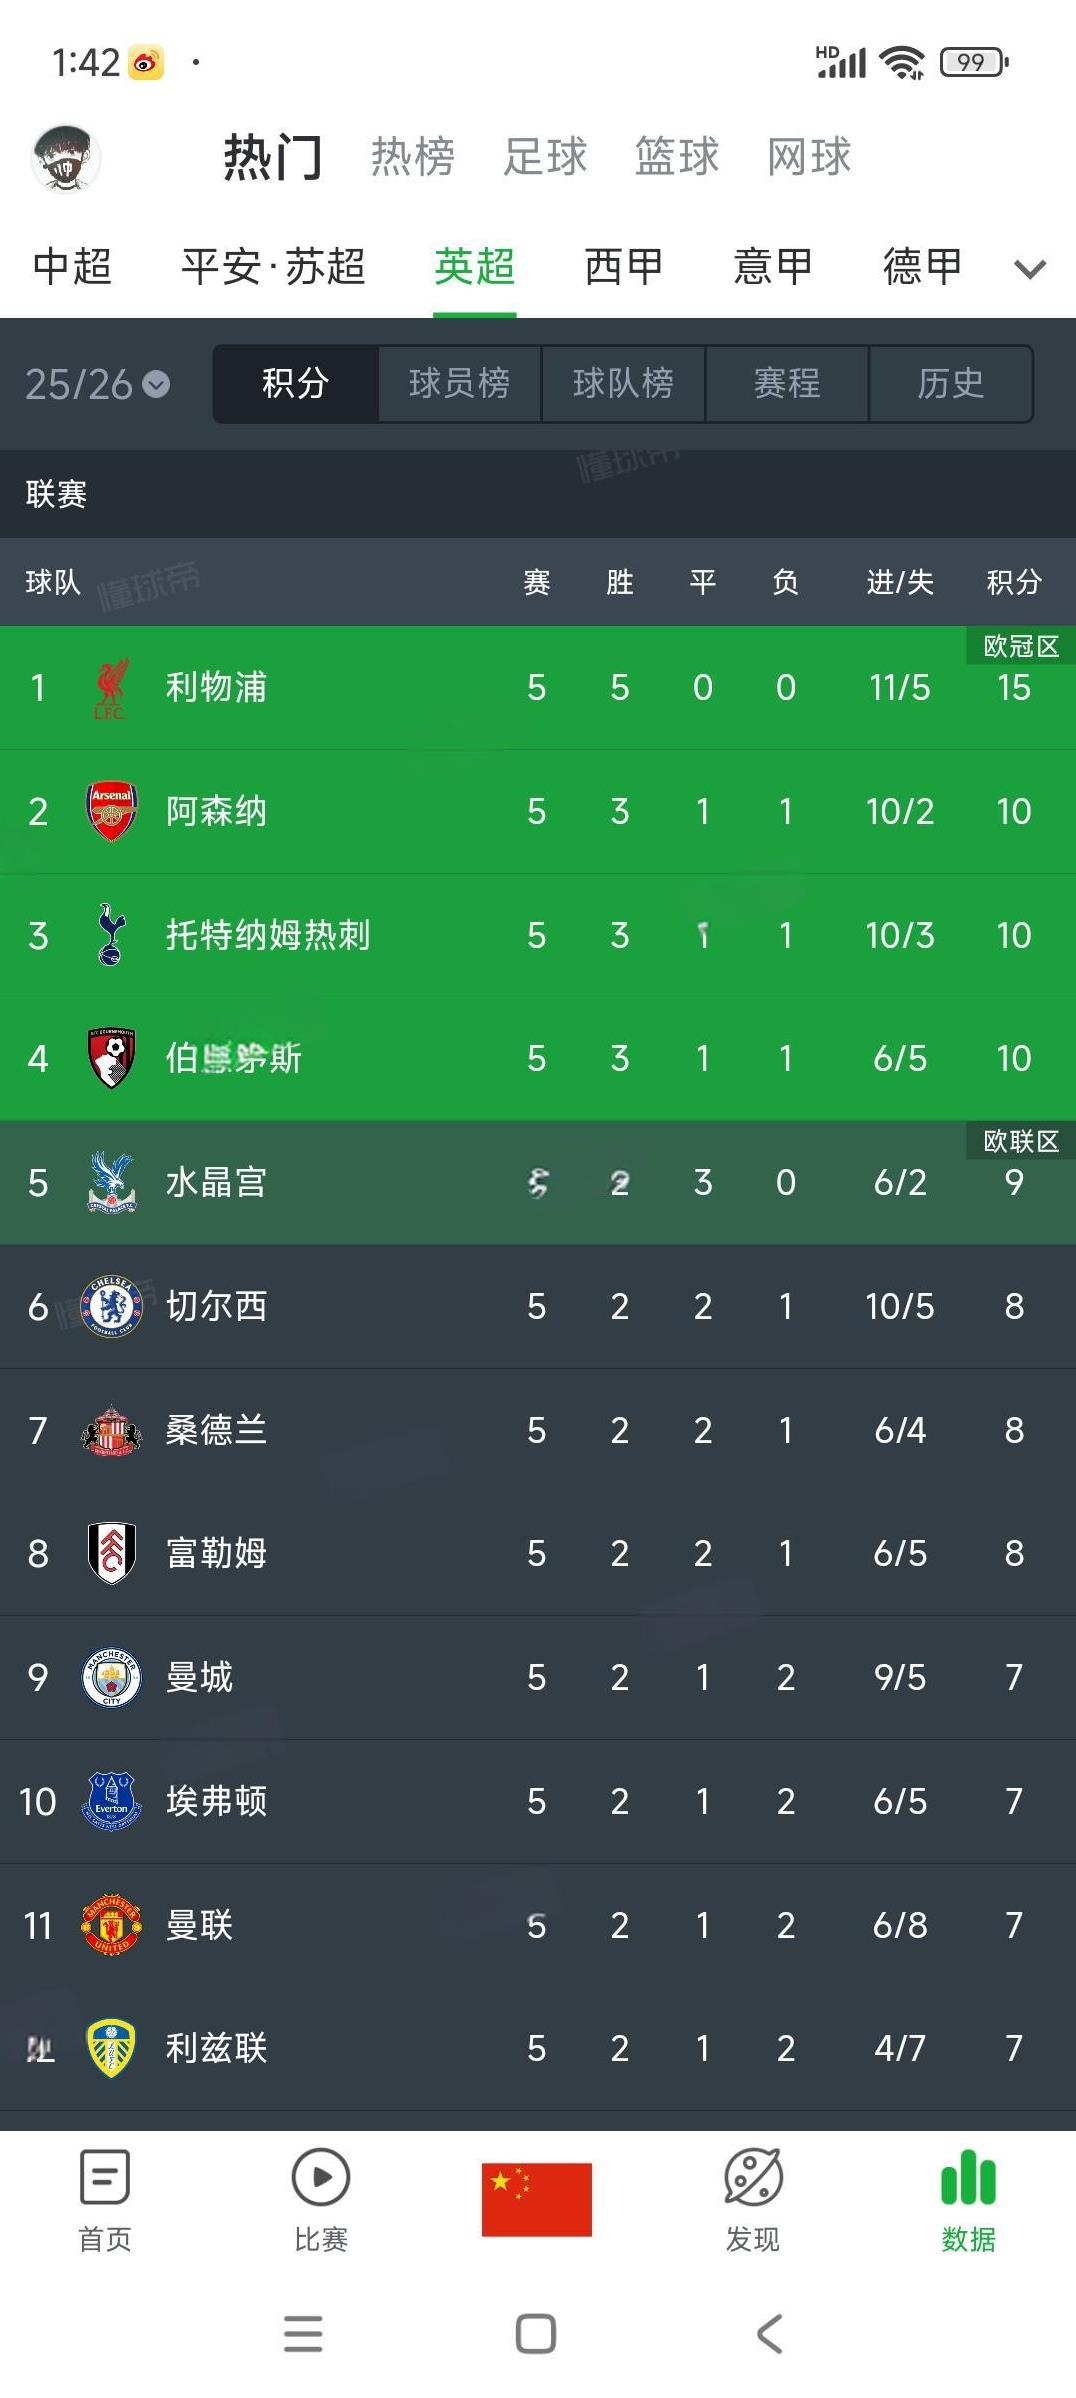Tap the 数据 bar chart icon
Viewport: 1076px width, 2398px height.
pos(968,2178)
